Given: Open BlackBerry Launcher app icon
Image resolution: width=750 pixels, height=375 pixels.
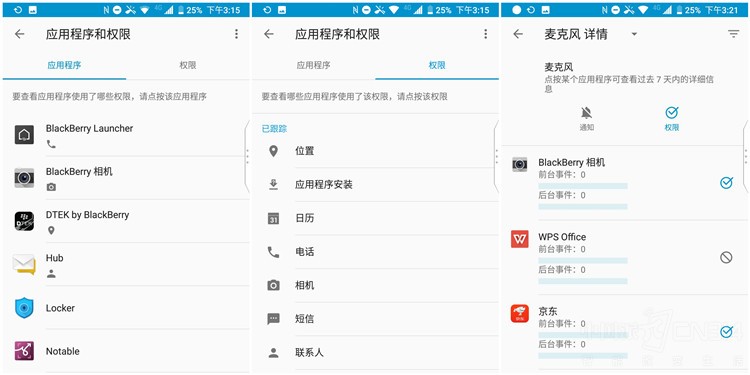Looking at the screenshot, I should 24,135.
